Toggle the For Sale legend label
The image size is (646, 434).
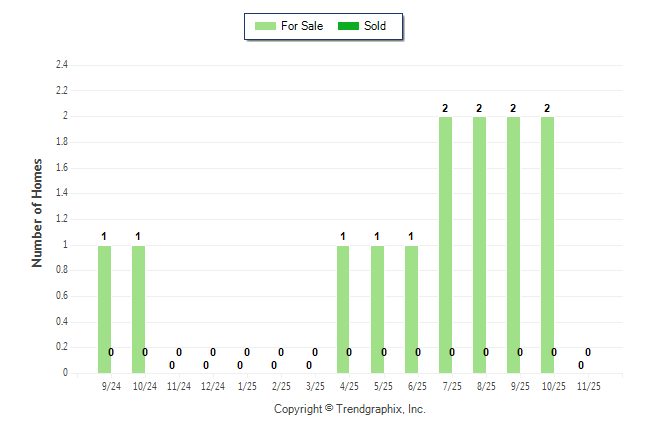click(x=302, y=26)
